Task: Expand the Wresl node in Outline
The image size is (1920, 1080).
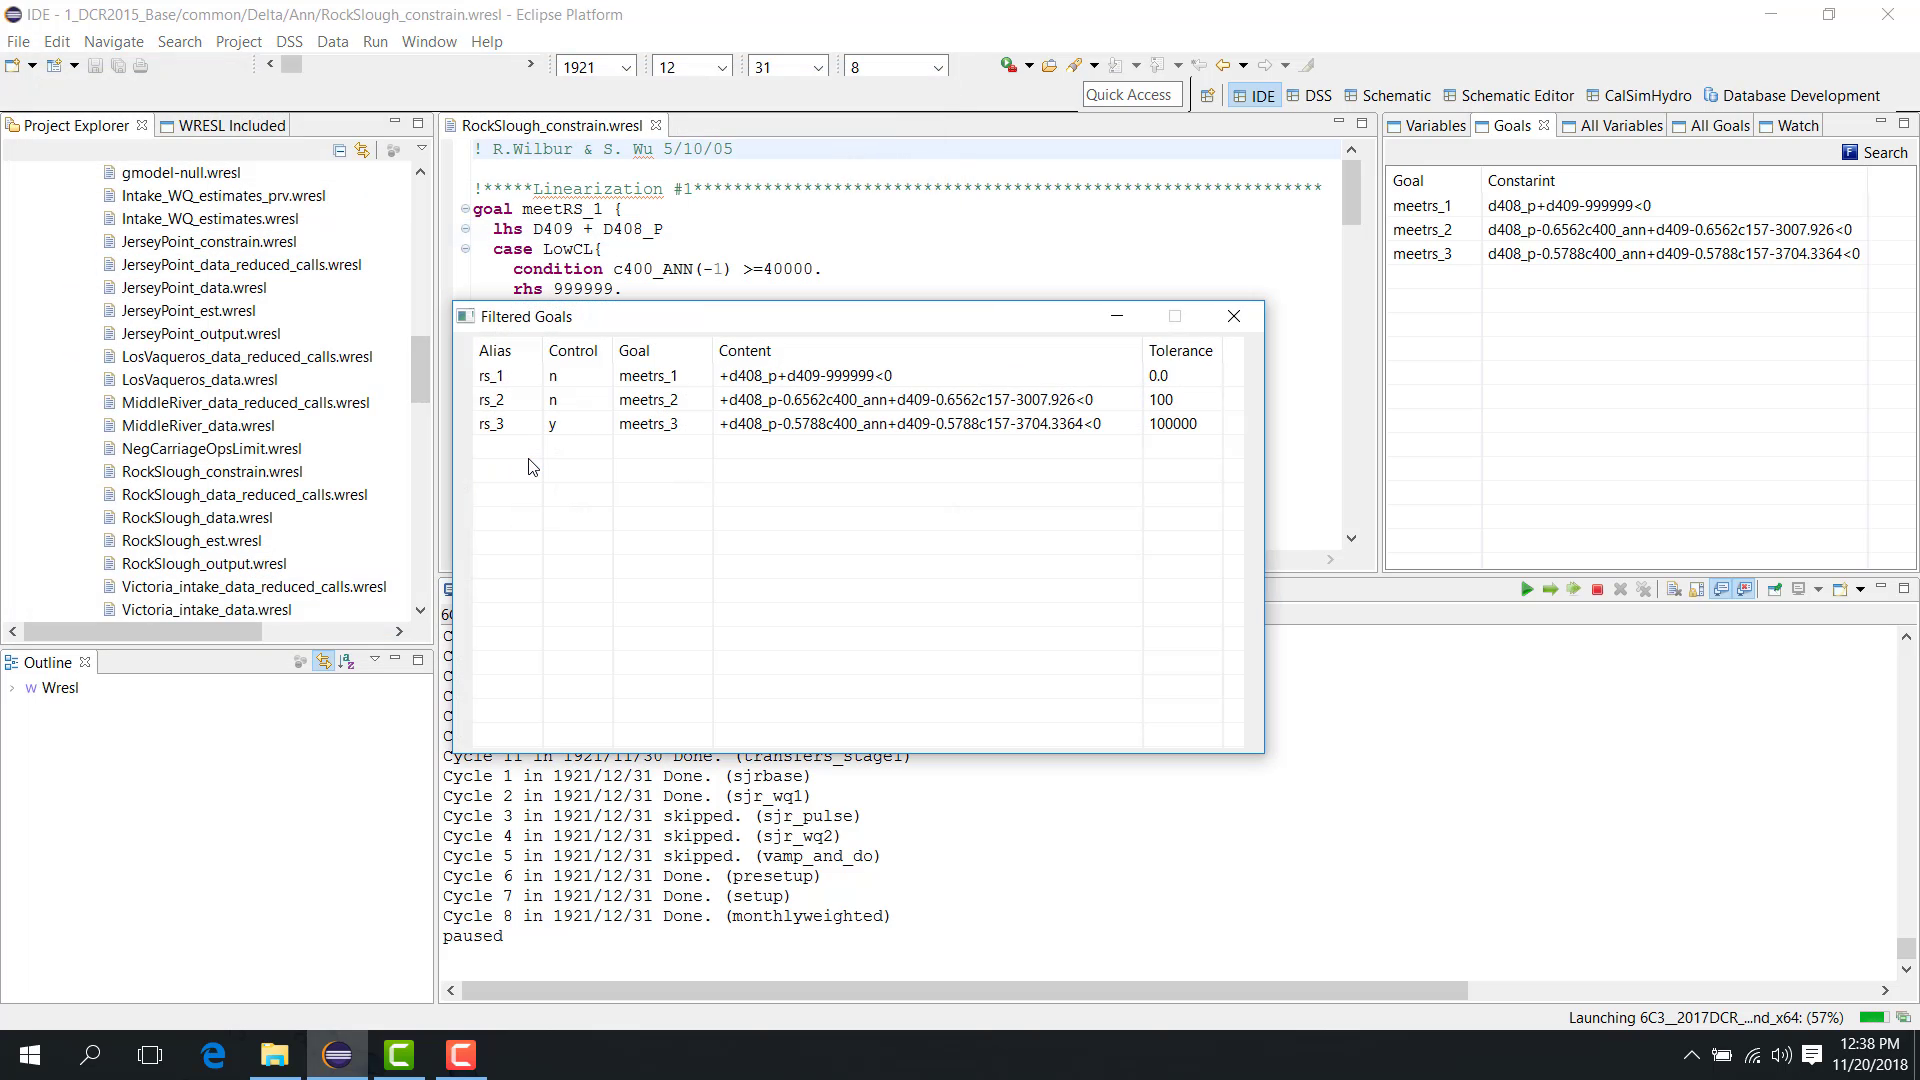Action: pos(12,688)
